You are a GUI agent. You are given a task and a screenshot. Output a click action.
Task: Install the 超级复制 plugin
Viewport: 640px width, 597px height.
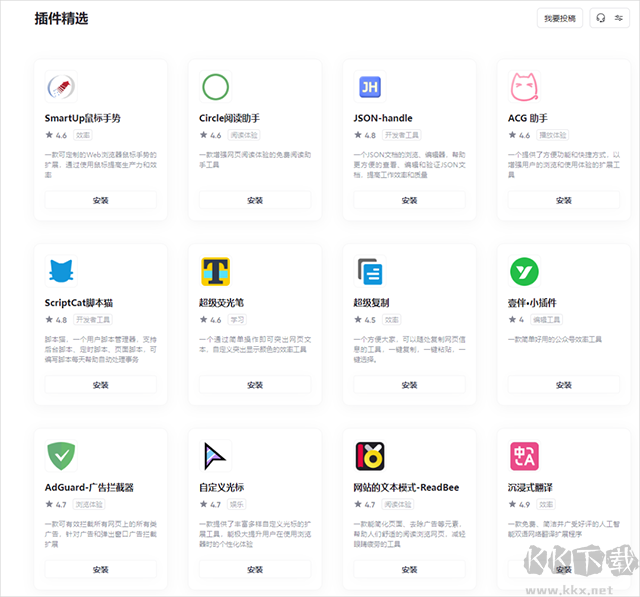click(409, 385)
